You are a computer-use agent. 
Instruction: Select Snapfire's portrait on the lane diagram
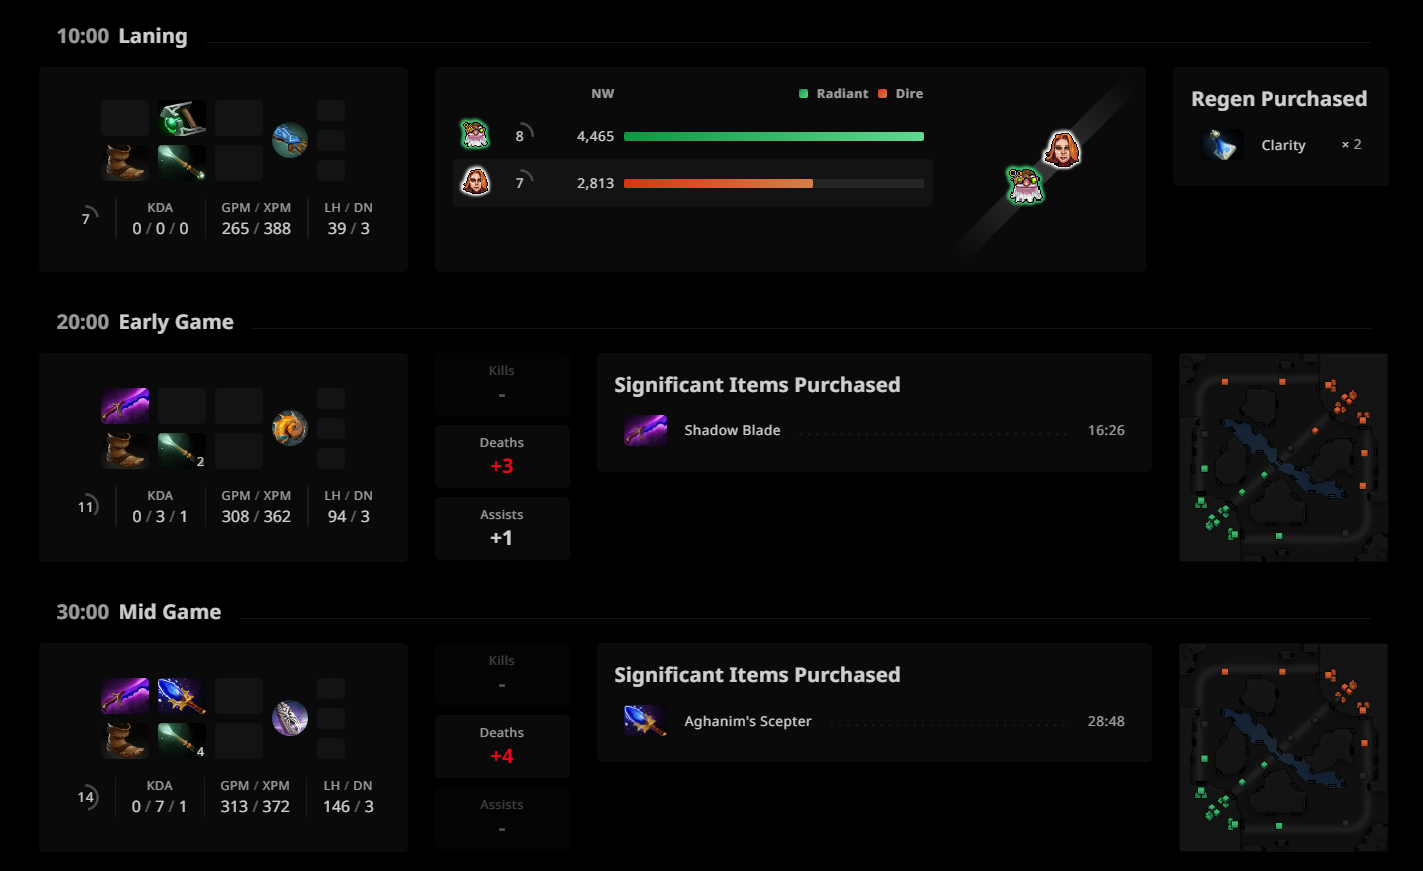(x=1025, y=185)
